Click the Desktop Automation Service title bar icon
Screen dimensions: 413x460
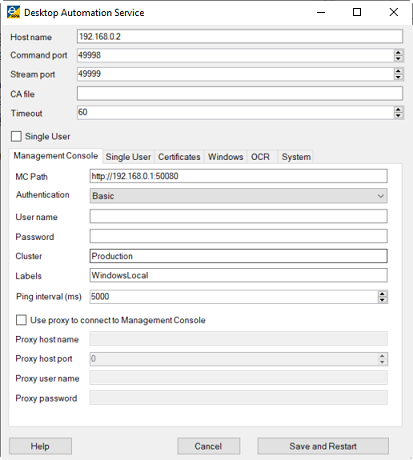(13, 12)
